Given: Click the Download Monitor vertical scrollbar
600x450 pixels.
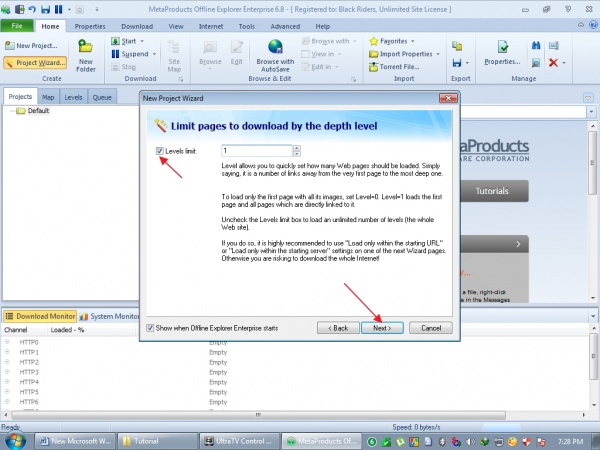Looking at the screenshot, I should 593,356.
